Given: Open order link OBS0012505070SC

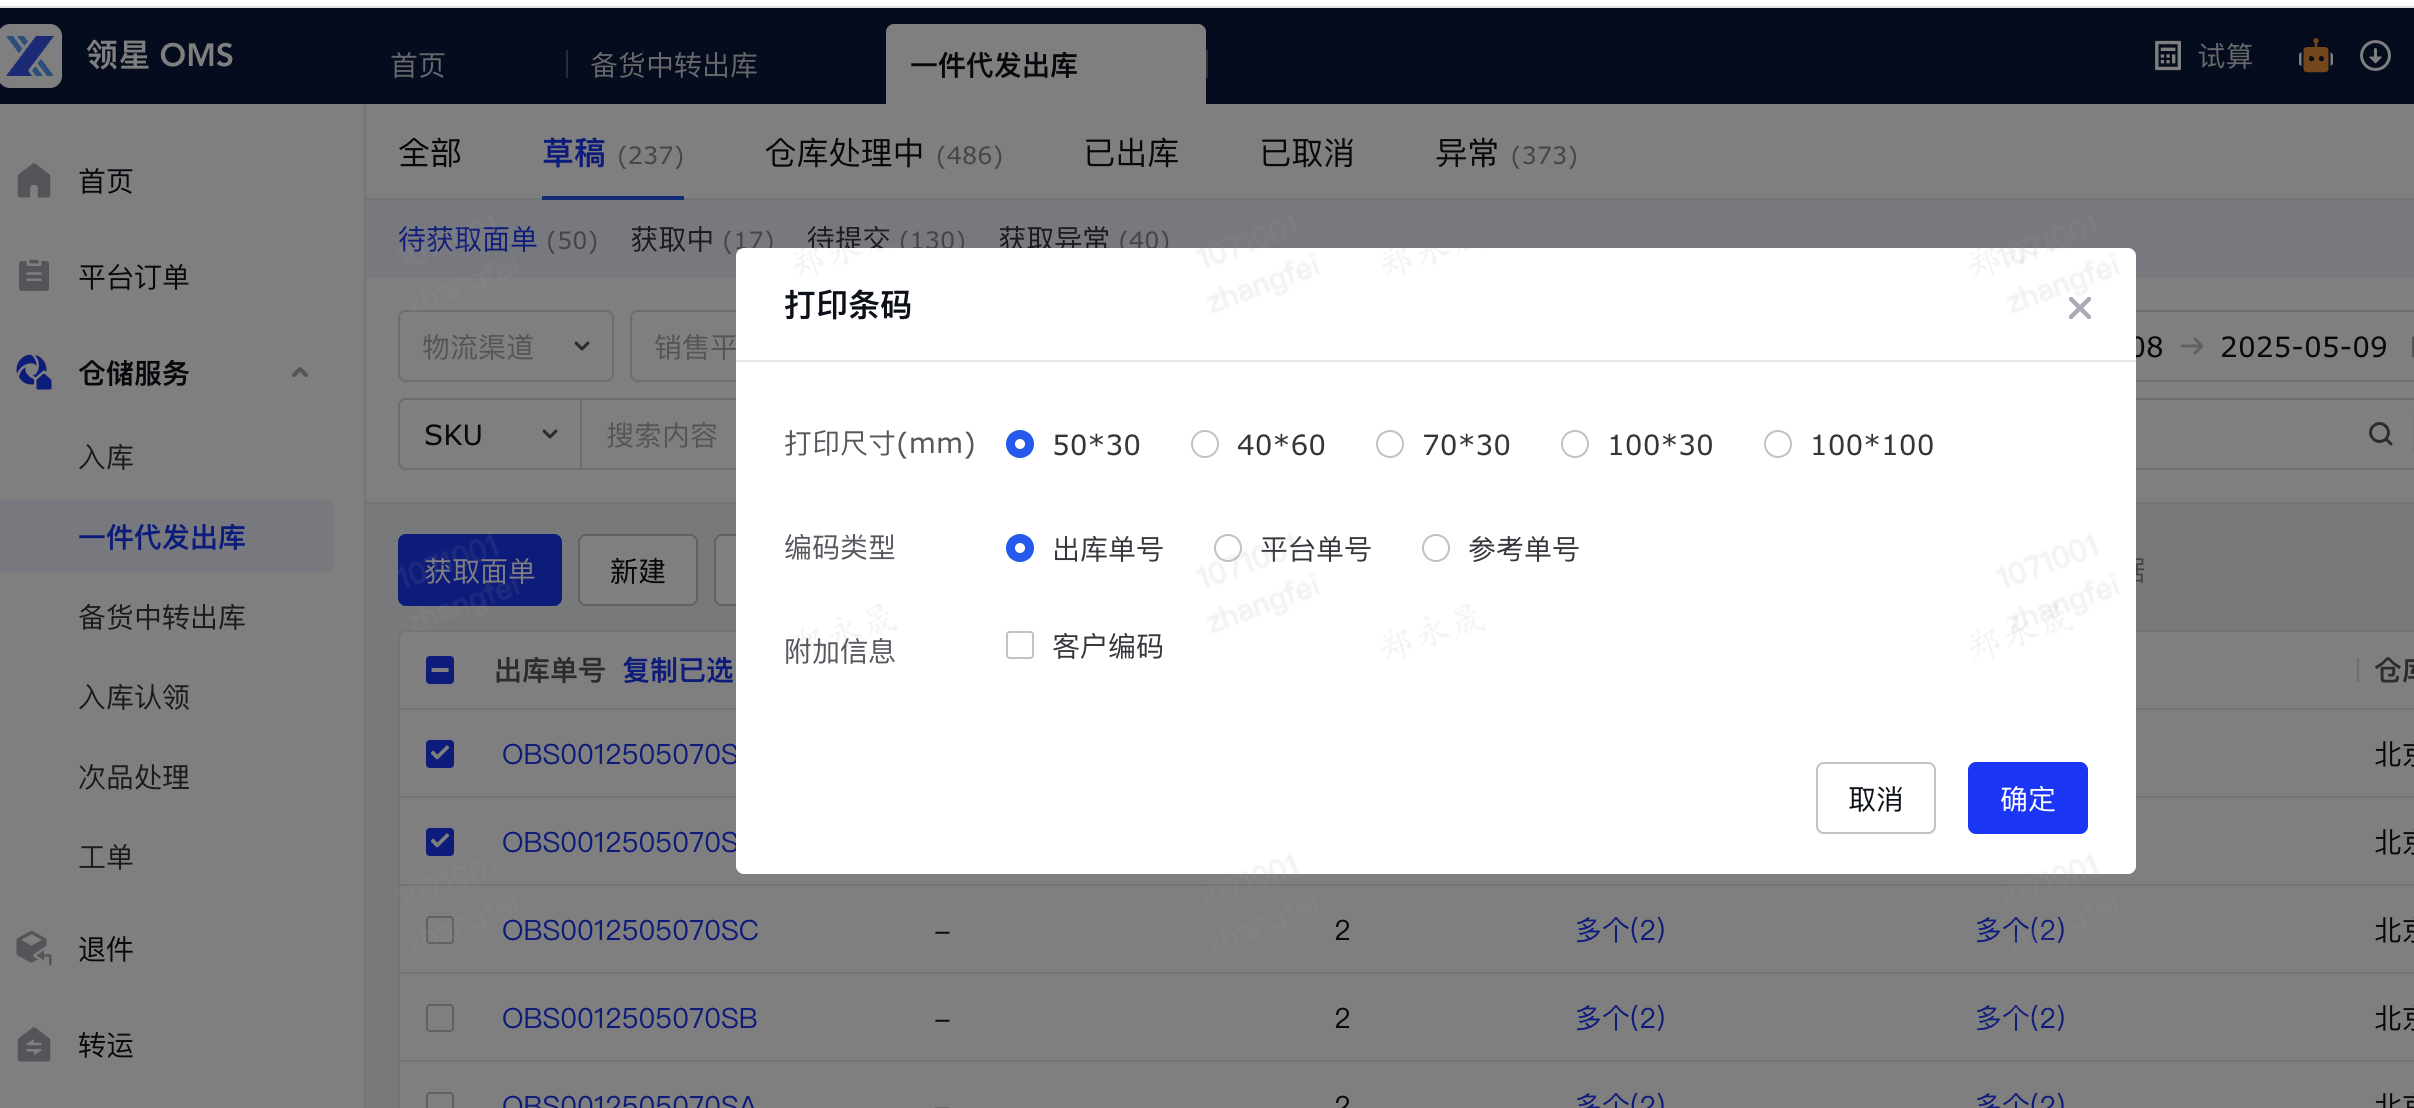Looking at the screenshot, I should pos(630,930).
